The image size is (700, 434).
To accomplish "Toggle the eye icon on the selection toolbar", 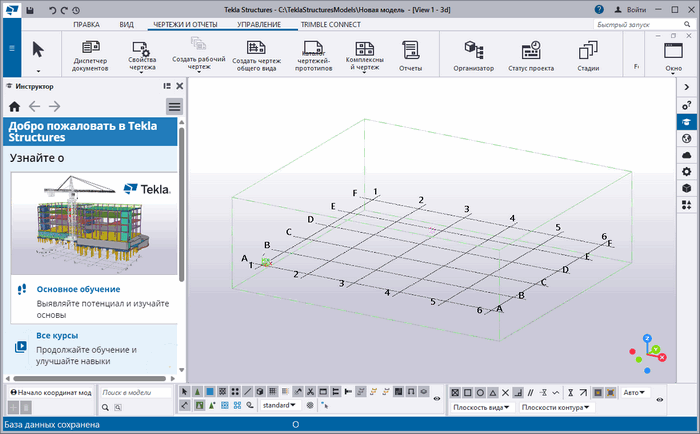I will click(435, 399).
